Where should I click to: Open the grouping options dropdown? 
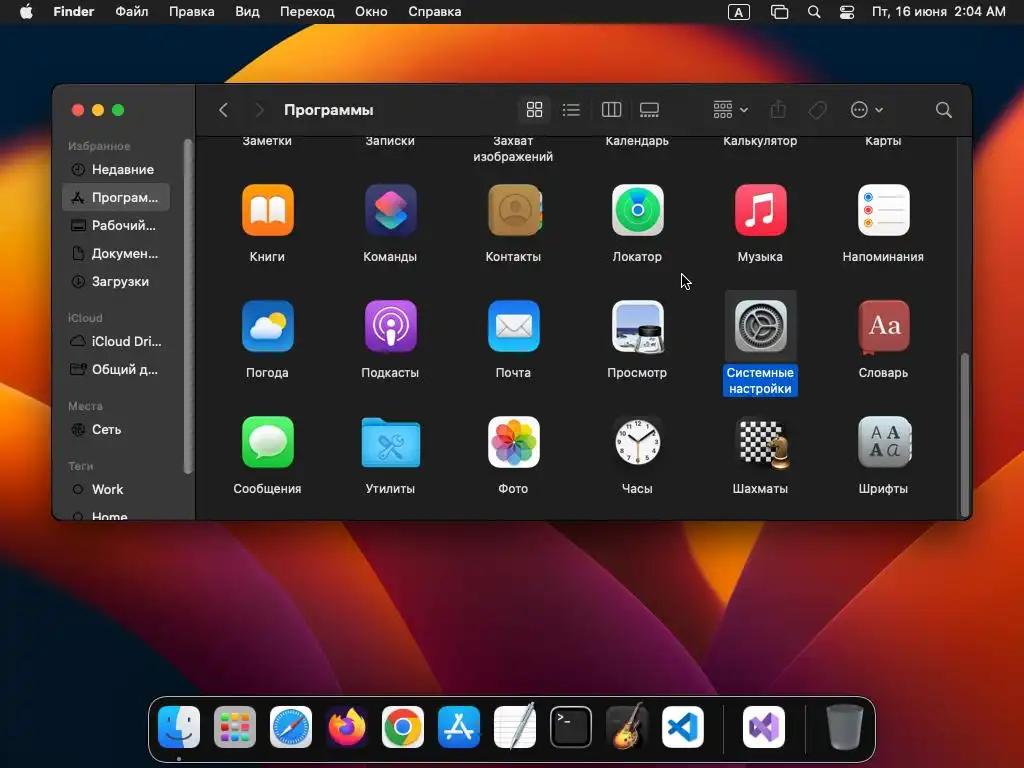click(730, 110)
